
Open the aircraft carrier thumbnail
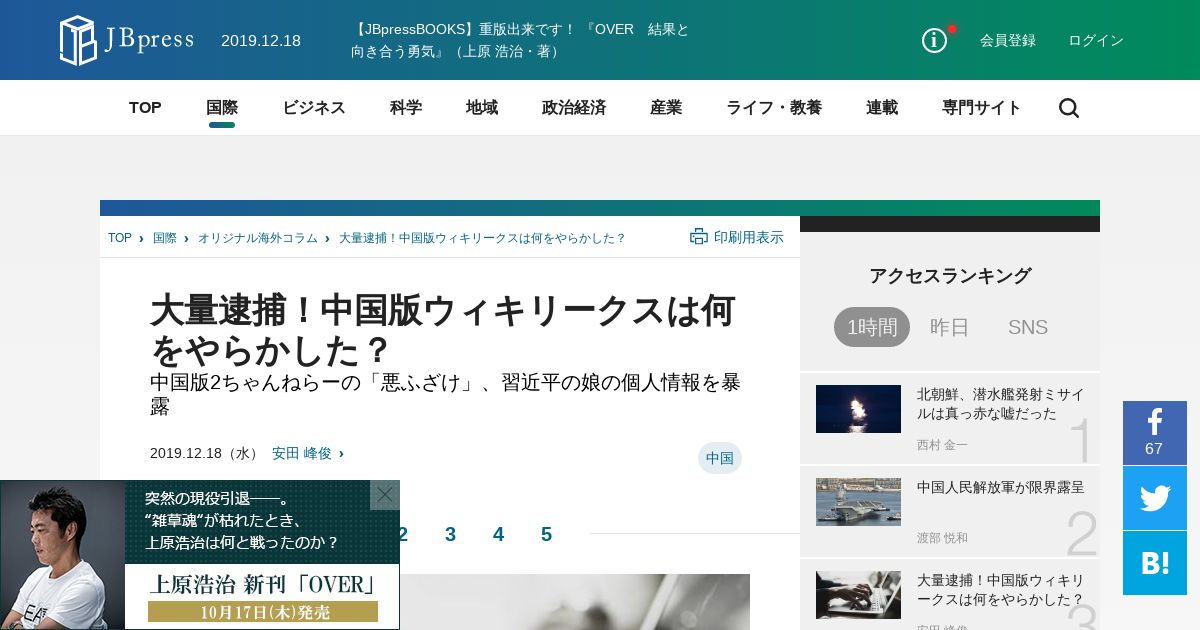tap(858, 502)
